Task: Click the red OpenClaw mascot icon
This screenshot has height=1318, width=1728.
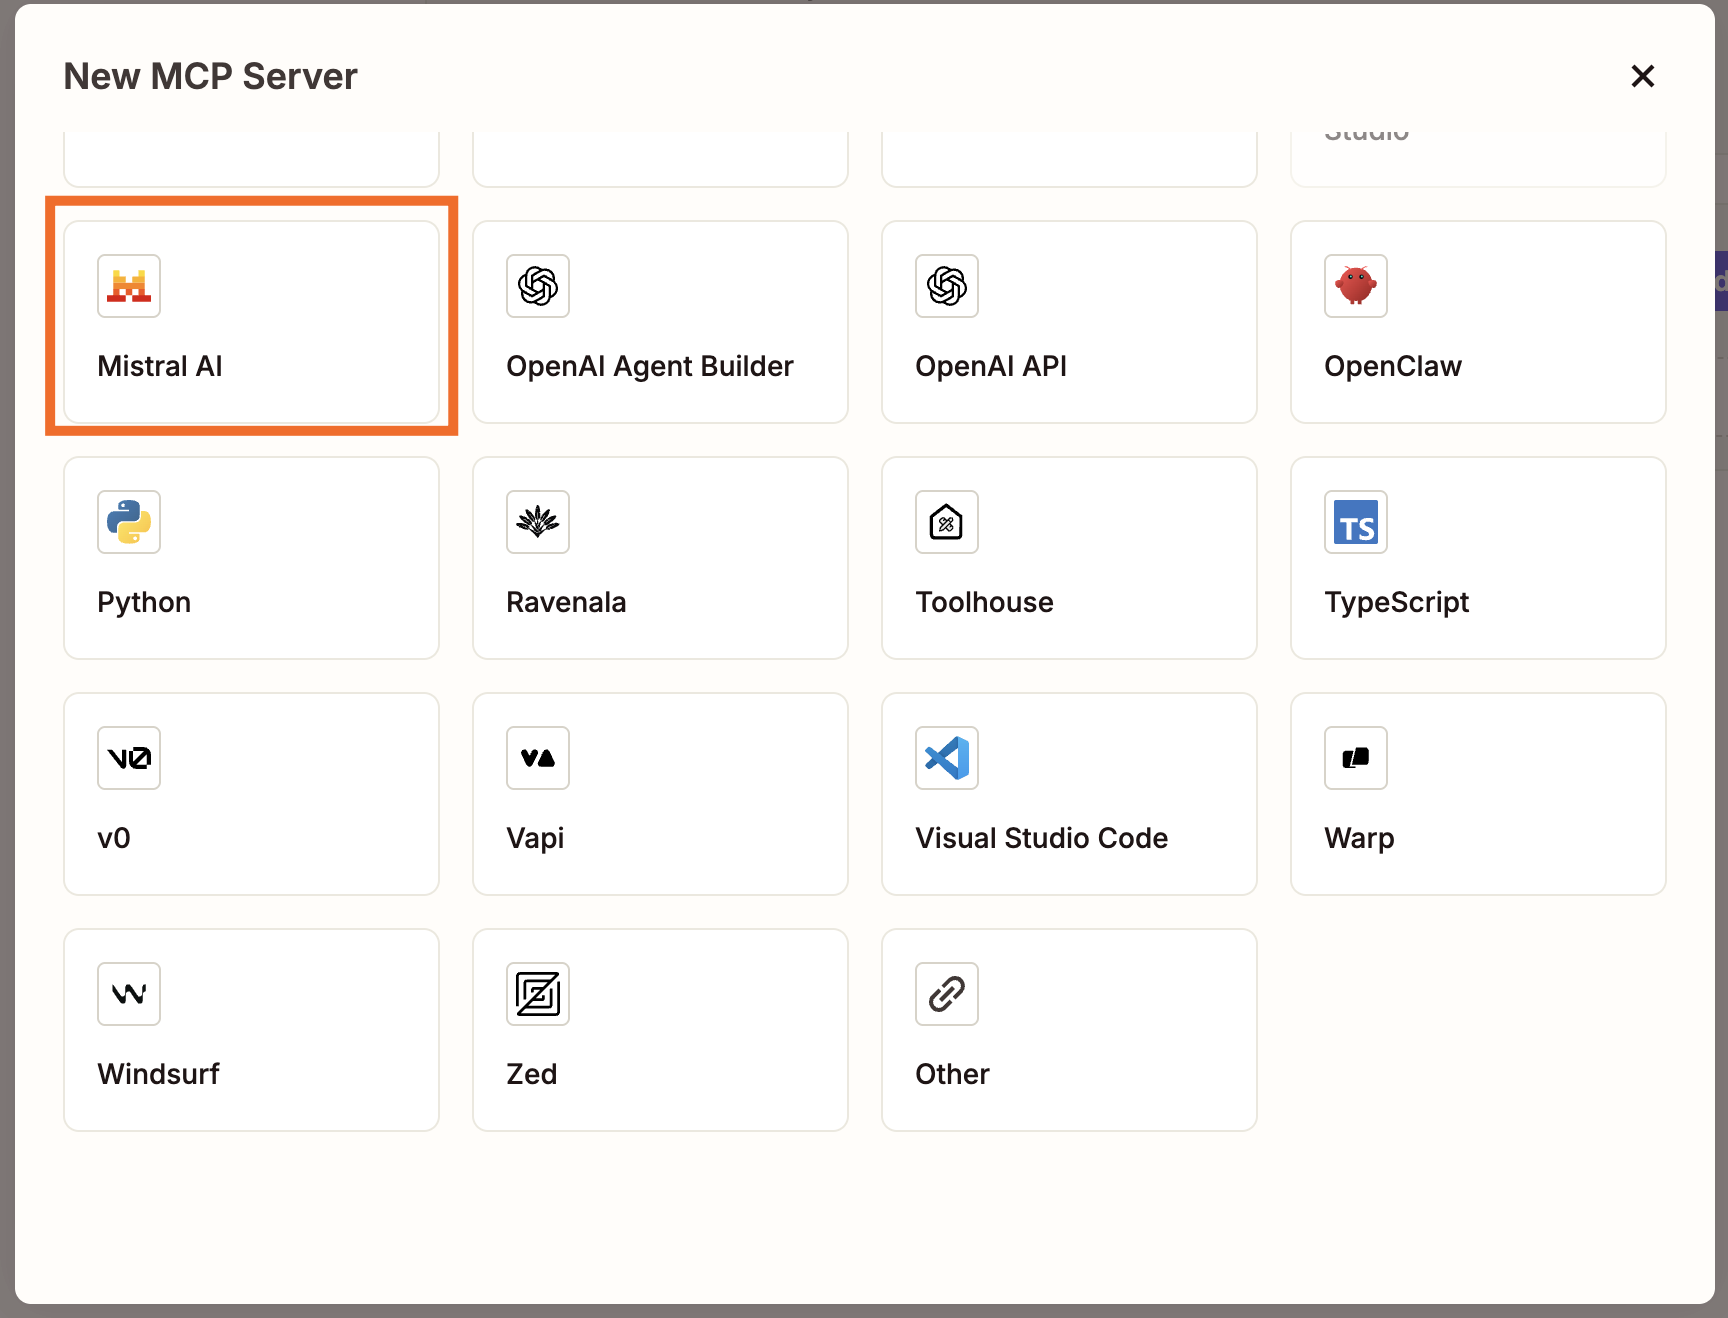Action: 1356,286
